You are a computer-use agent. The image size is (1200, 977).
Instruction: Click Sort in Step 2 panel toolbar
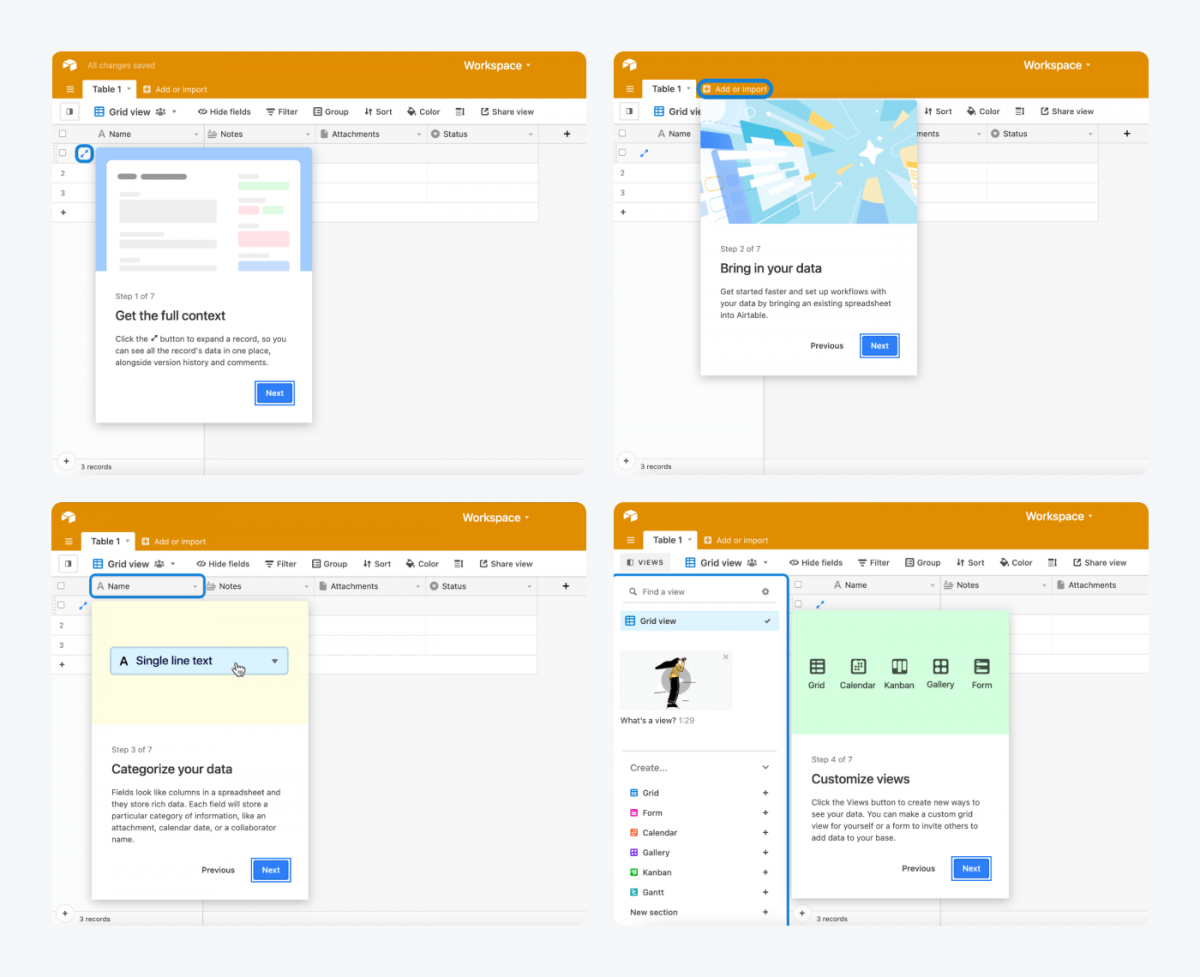938,112
